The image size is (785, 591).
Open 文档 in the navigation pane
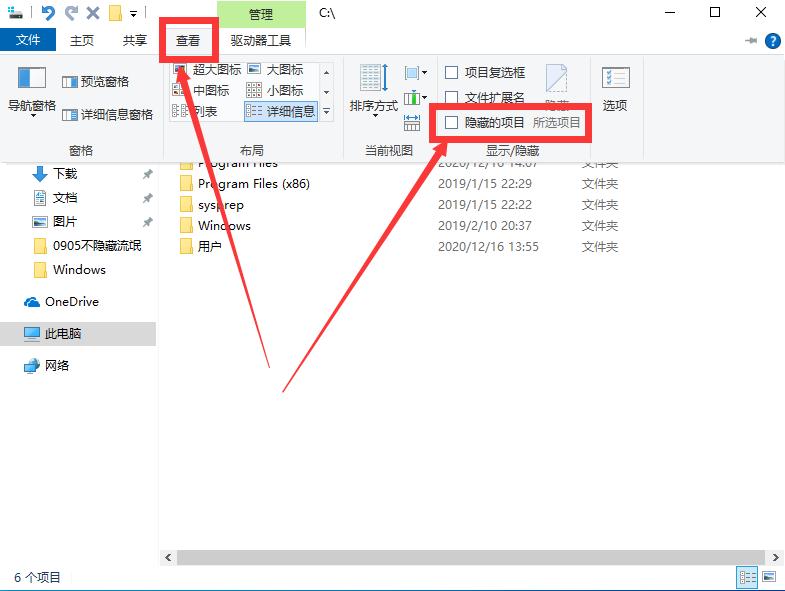[x=55, y=198]
